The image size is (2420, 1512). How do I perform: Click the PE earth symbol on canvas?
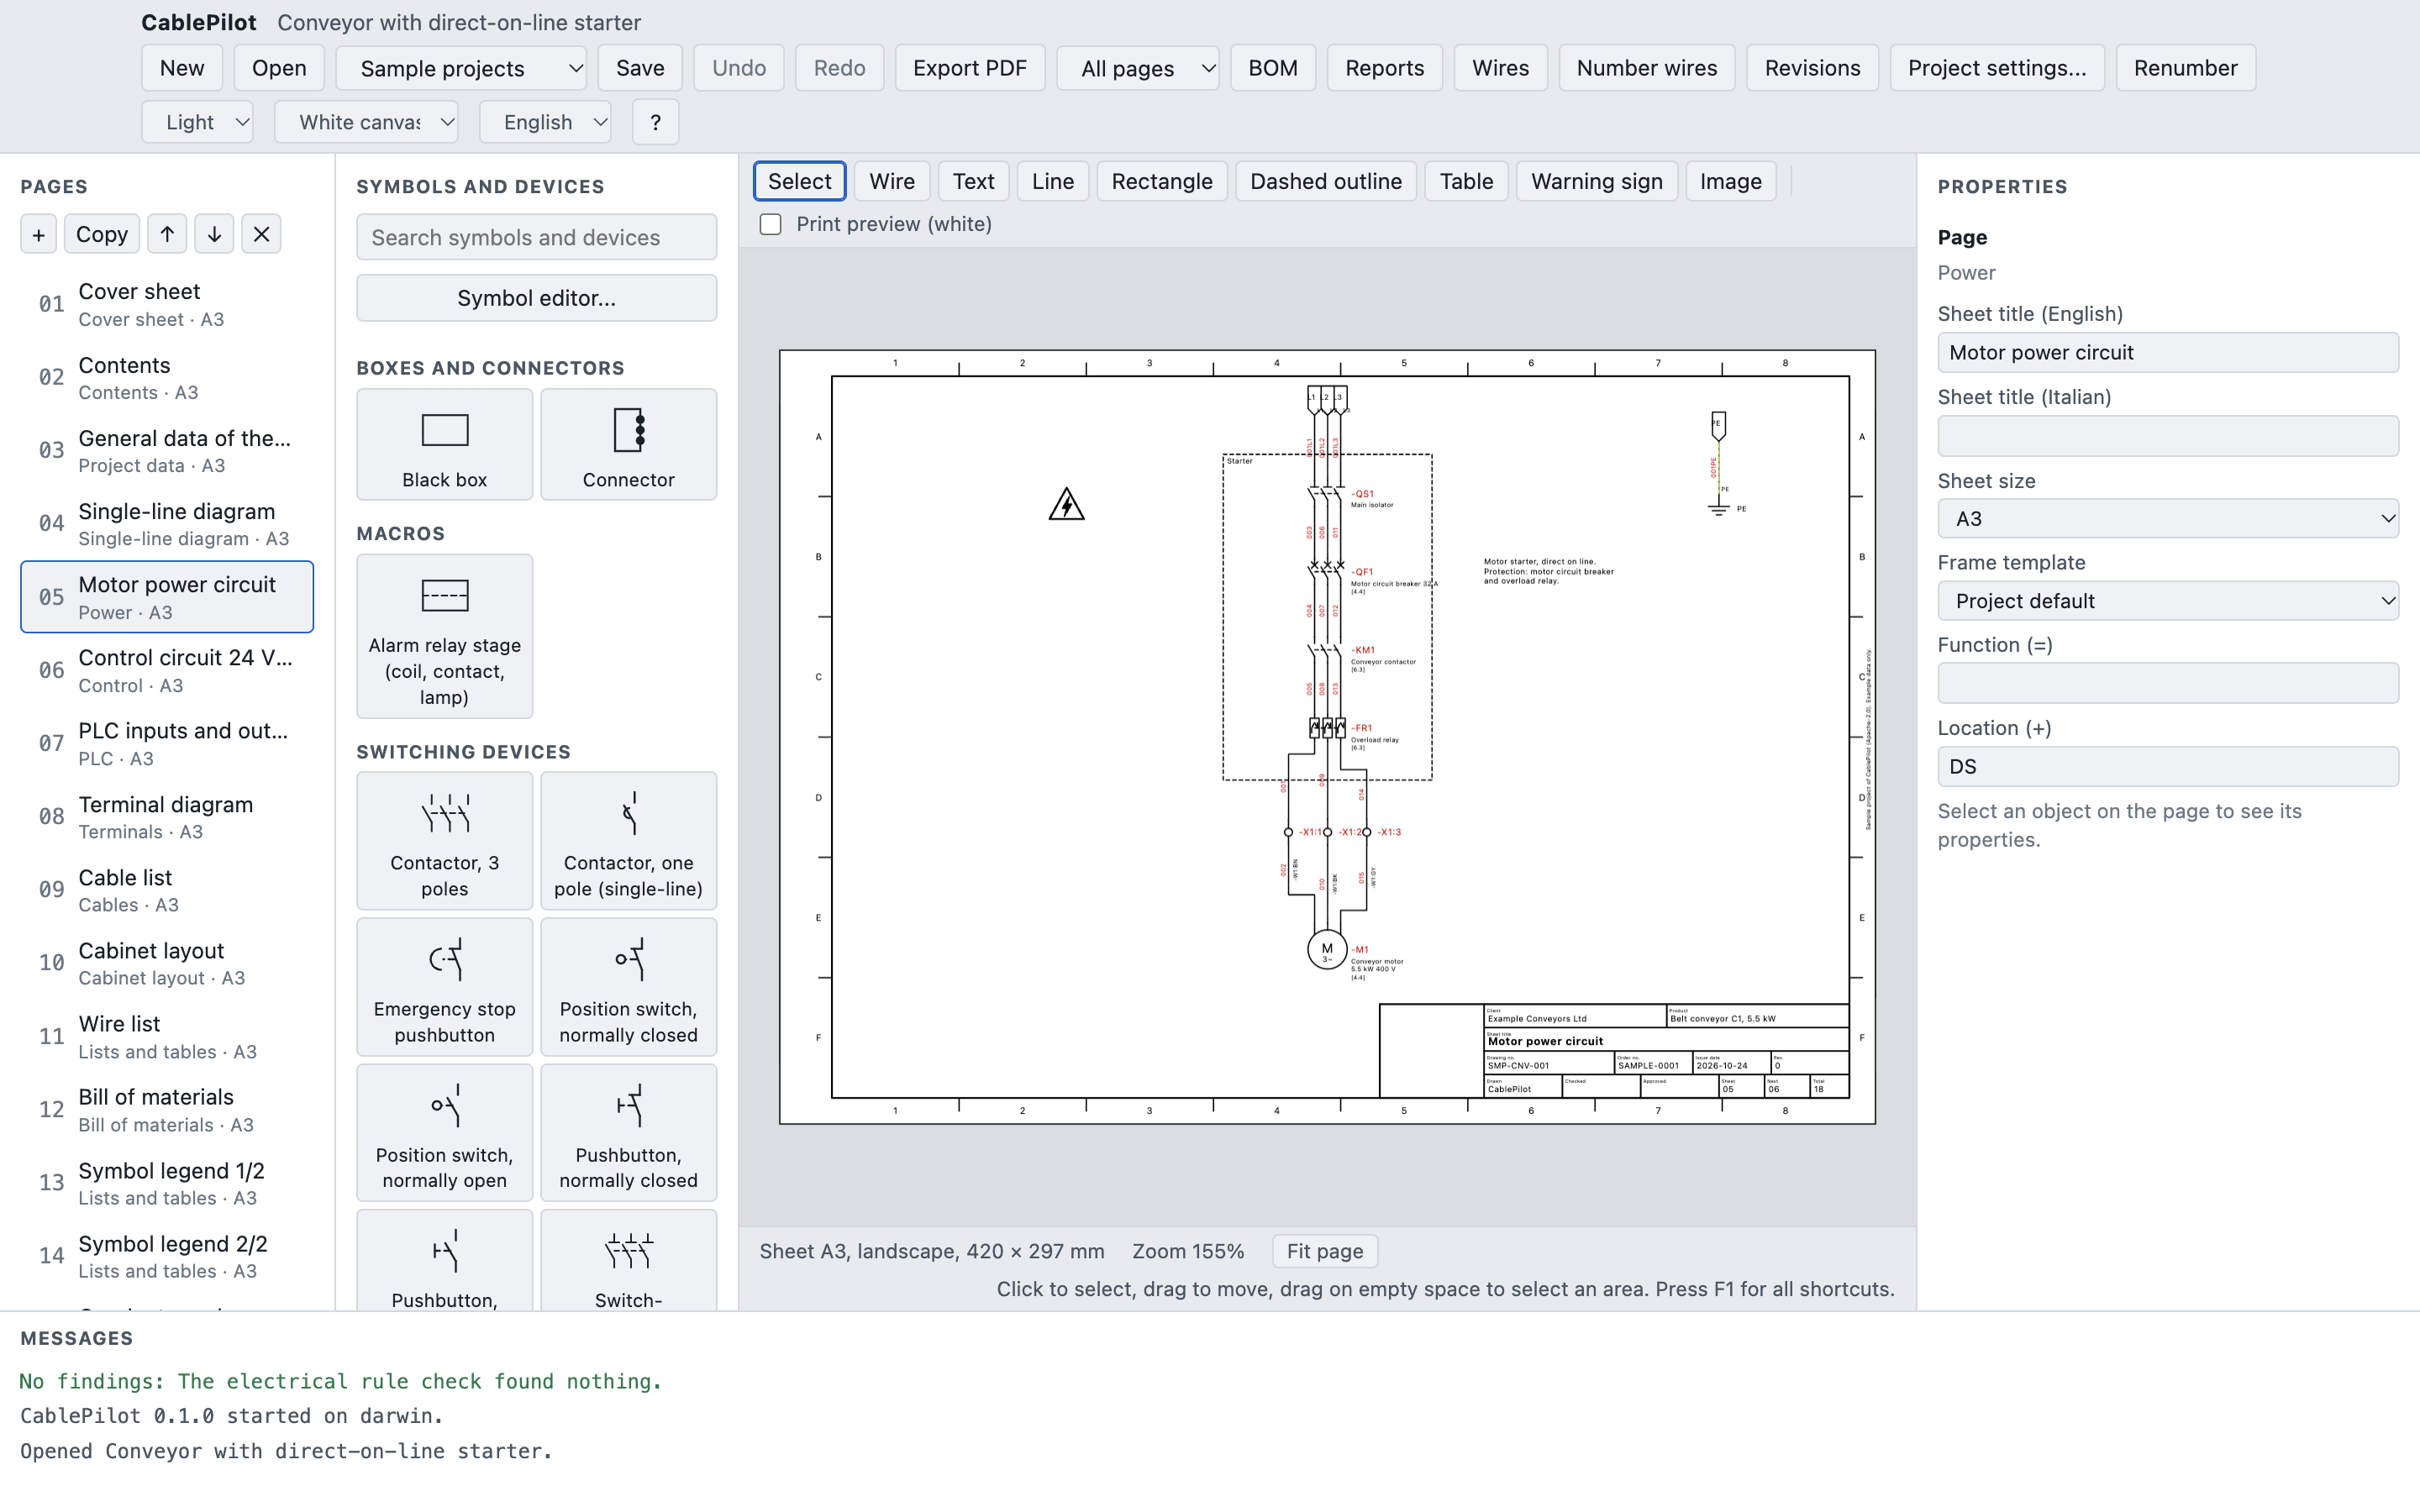1718,508
